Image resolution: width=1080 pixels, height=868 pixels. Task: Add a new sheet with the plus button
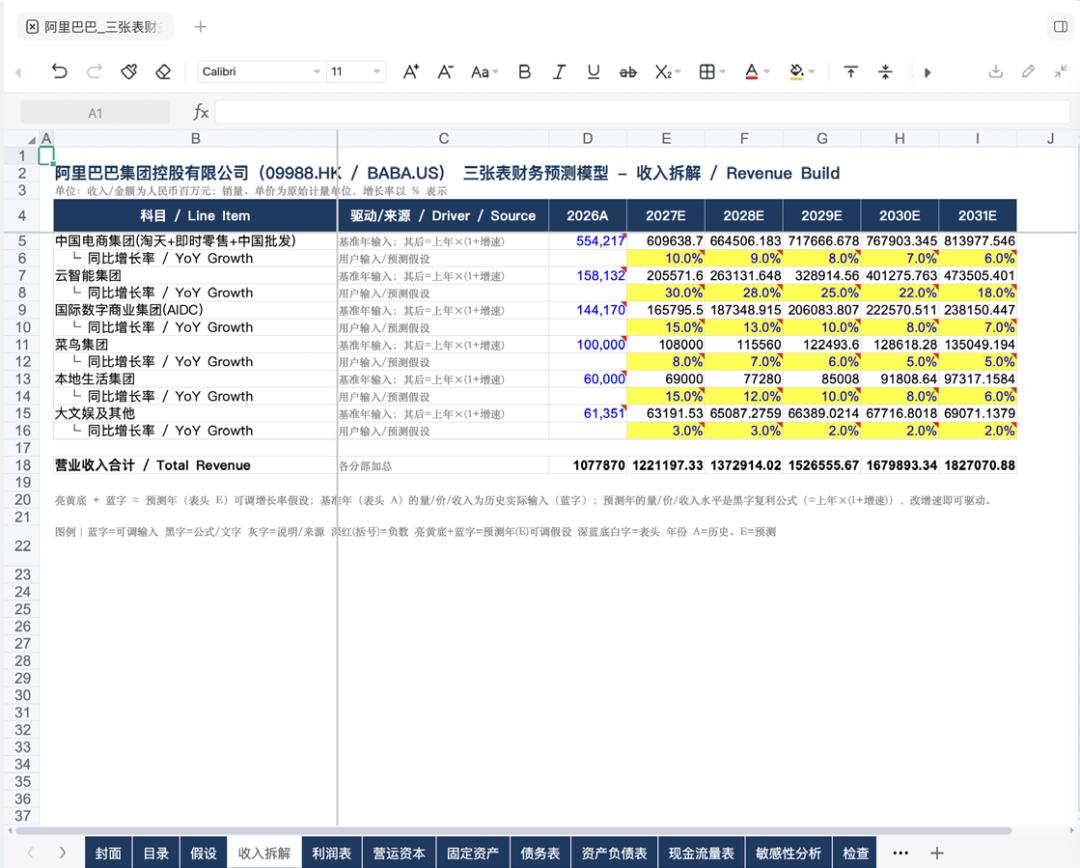[937, 853]
